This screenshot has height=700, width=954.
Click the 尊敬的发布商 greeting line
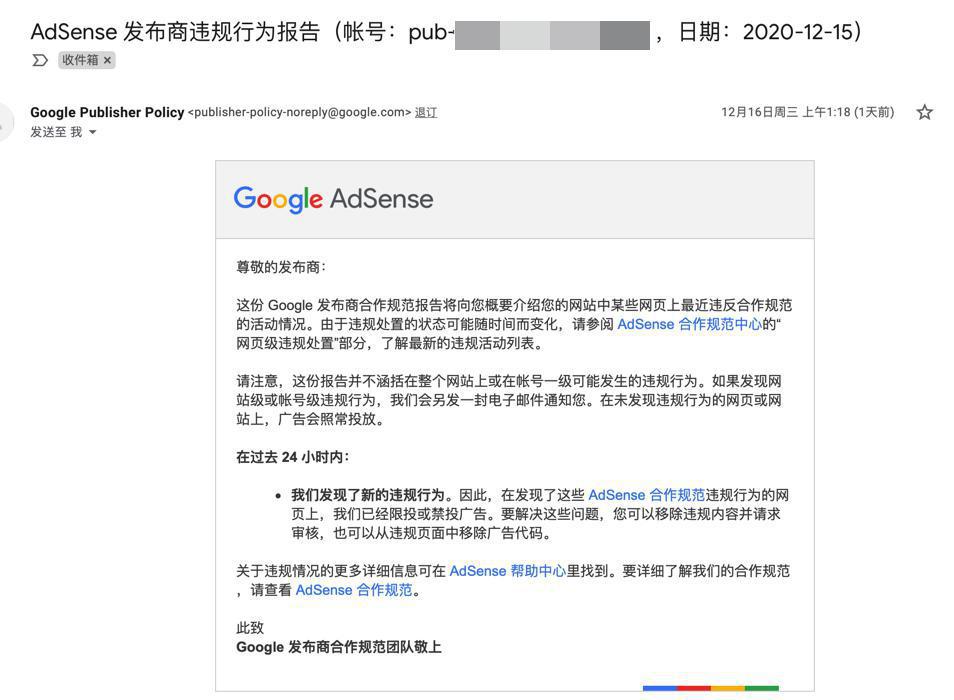(281, 267)
